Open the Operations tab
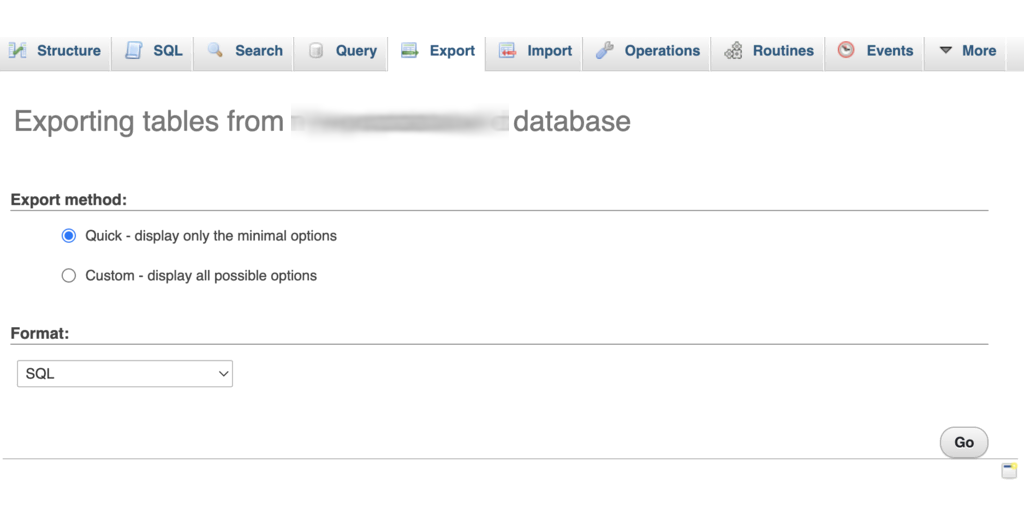The image size is (1024, 512). (661, 51)
